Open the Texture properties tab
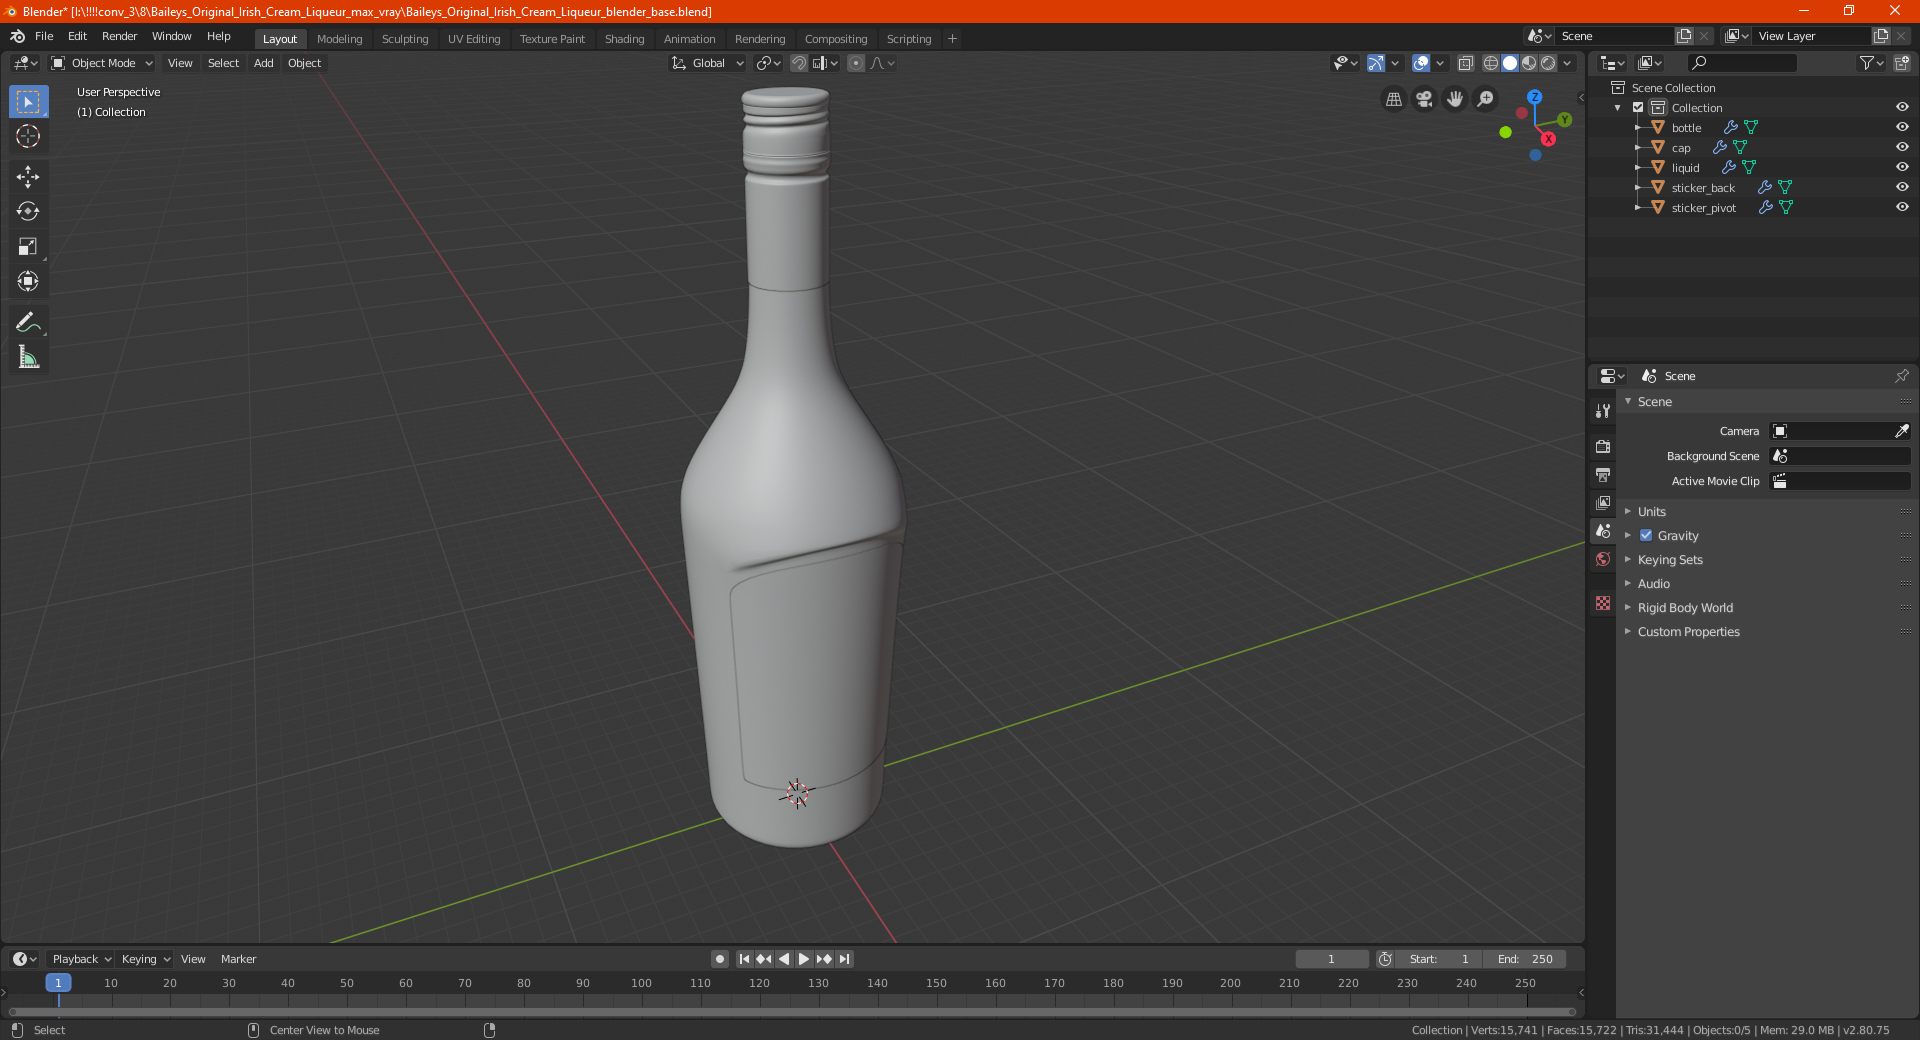The image size is (1920, 1040). coord(1603,603)
